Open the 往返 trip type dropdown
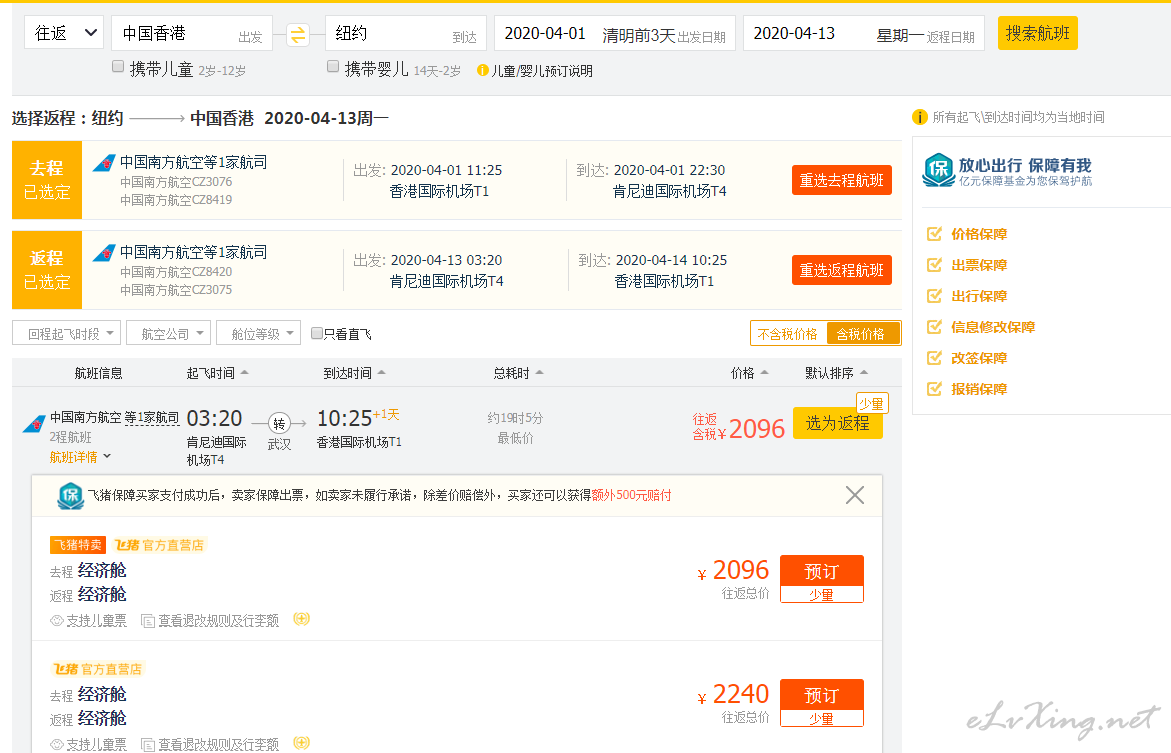The width and height of the screenshot is (1171, 753). coord(64,33)
